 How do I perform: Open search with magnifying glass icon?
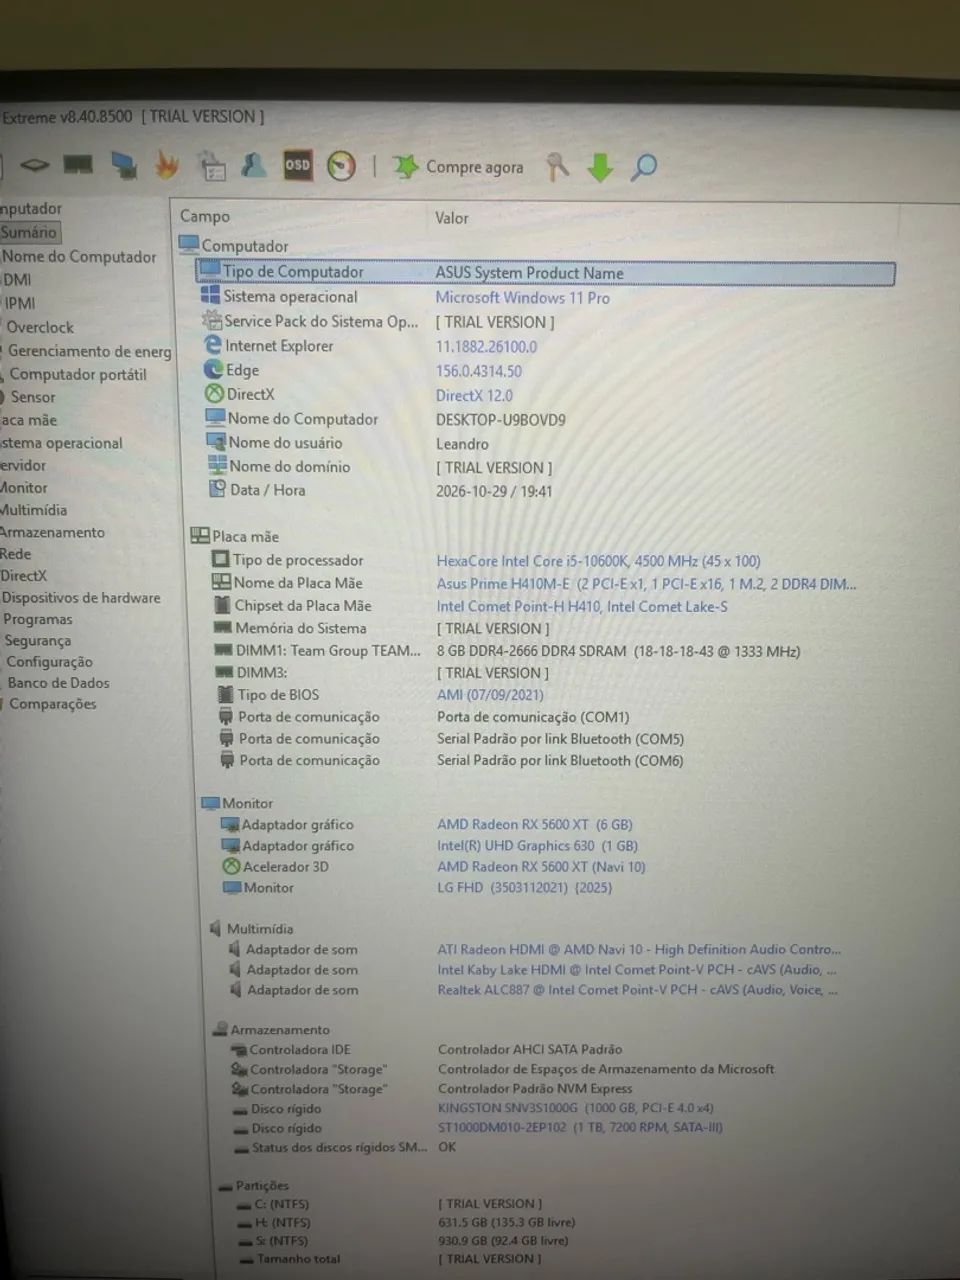click(644, 167)
